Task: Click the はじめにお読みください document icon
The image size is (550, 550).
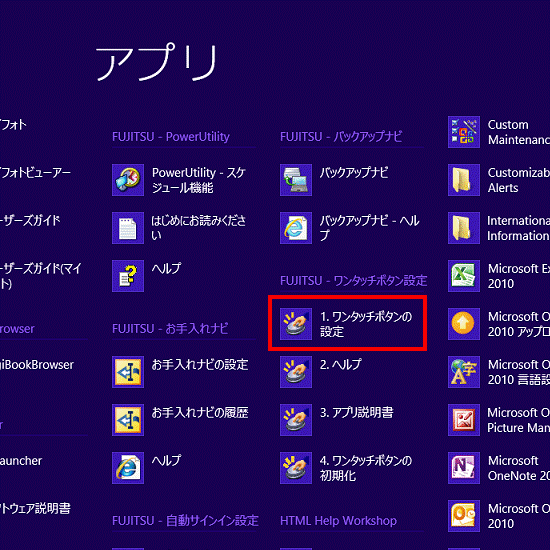Action: point(128,228)
